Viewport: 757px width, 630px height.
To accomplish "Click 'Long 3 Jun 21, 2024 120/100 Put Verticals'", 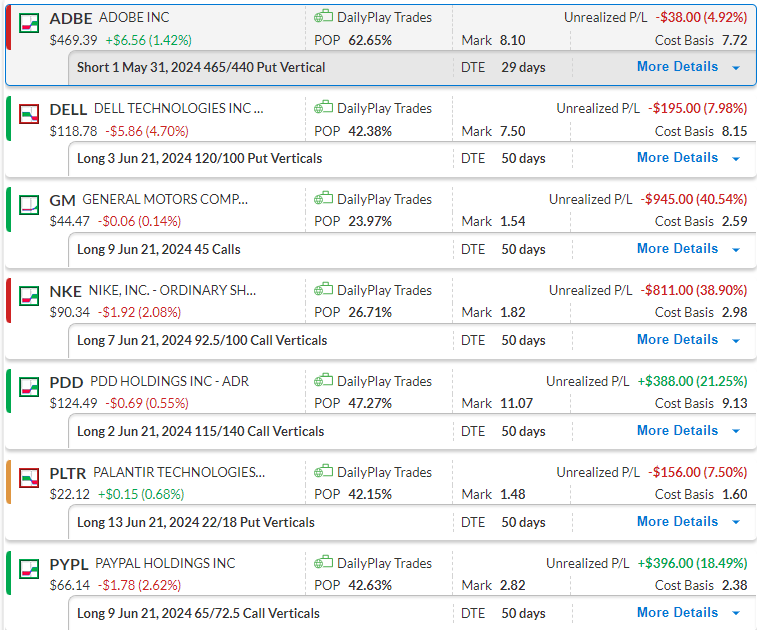I will click(199, 158).
